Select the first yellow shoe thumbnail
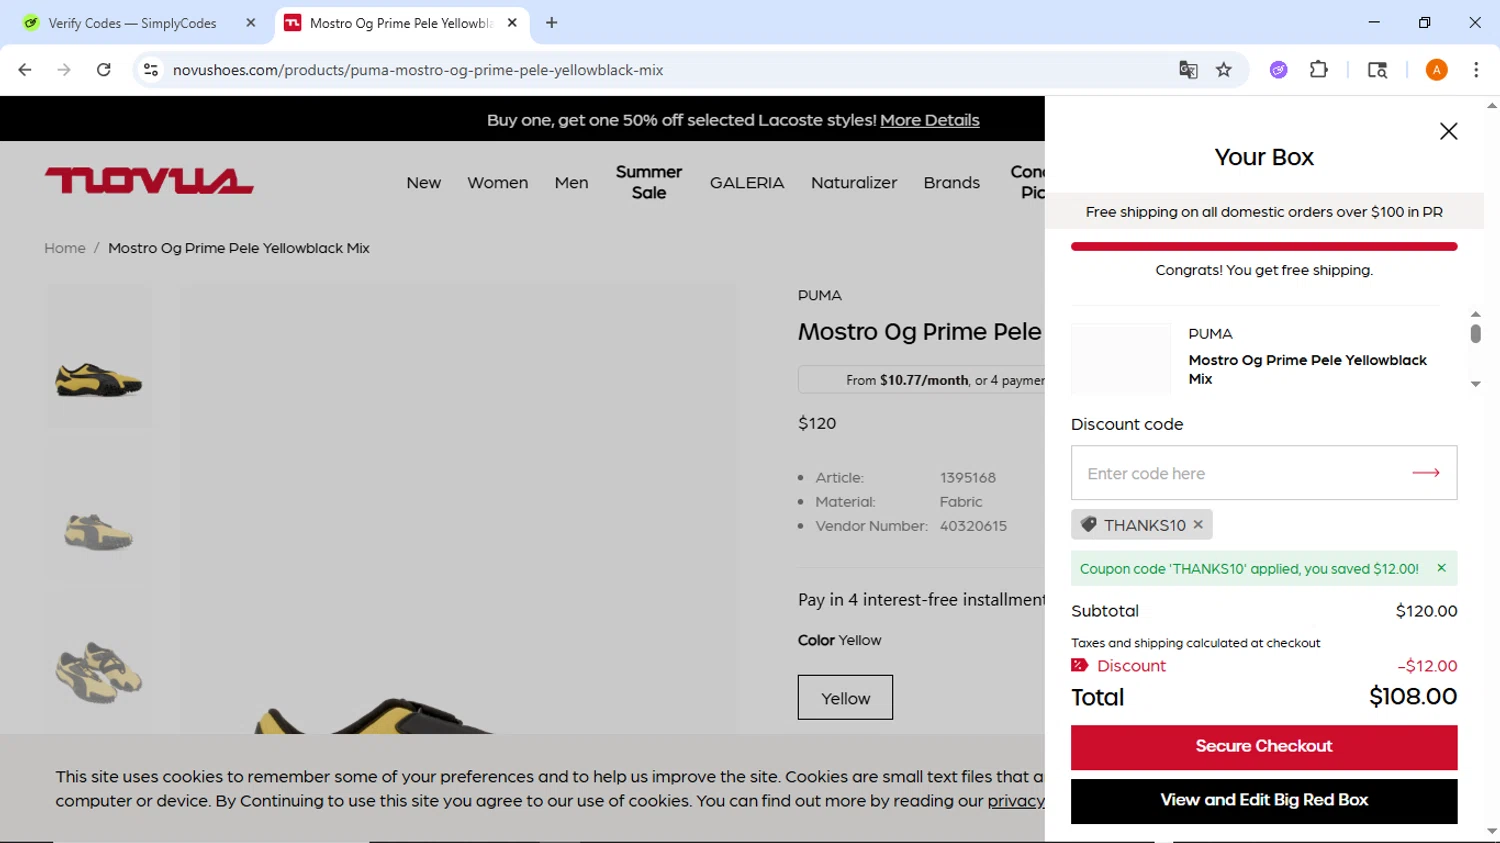The height and width of the screenshot is (843, 1500). [x=98, y=381]
